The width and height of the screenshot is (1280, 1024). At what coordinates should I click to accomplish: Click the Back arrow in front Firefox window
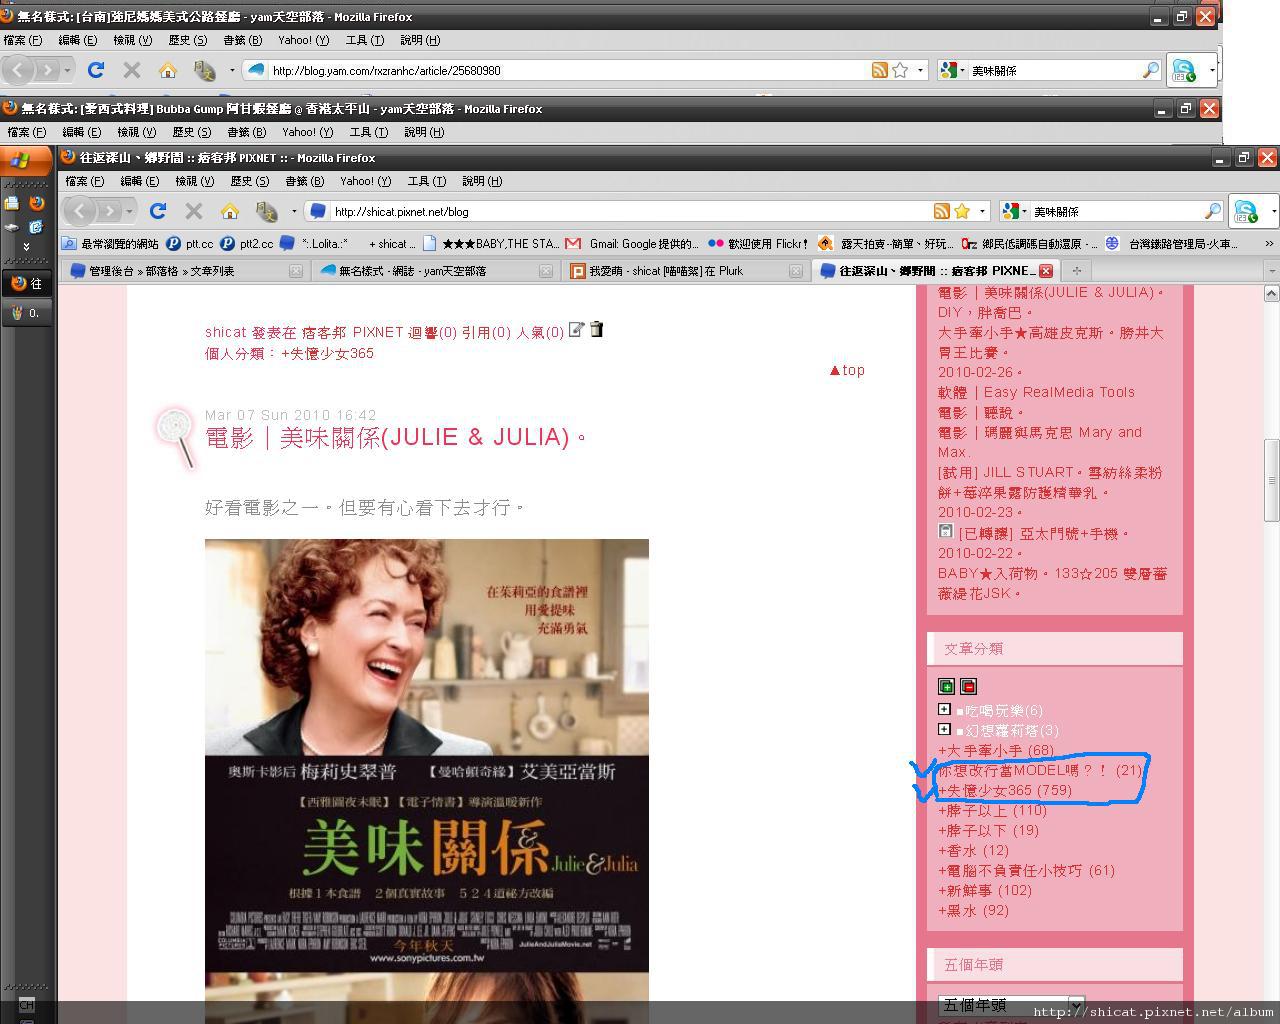(80, 211)
